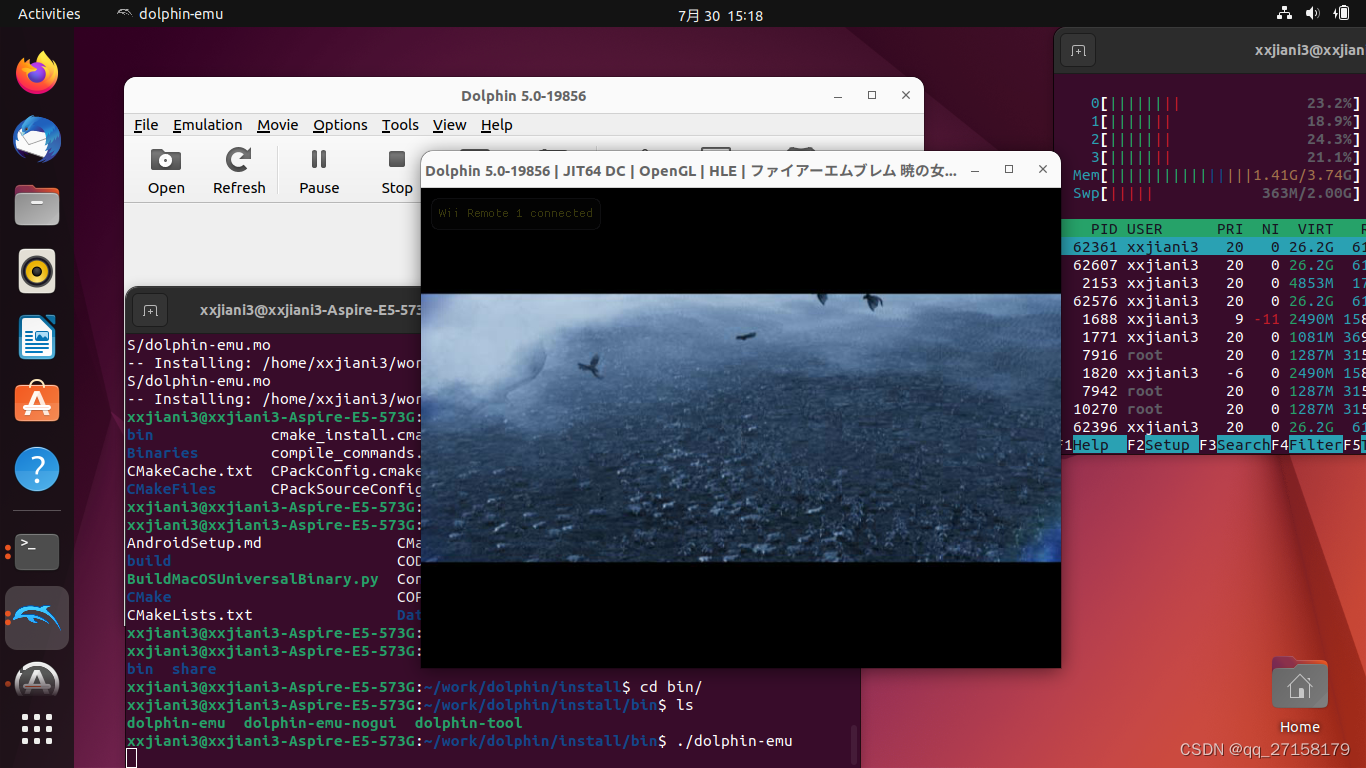Add a new tab in htop terminal window
Viewport: 1366px width, 768px height.
click(1078, 50)
